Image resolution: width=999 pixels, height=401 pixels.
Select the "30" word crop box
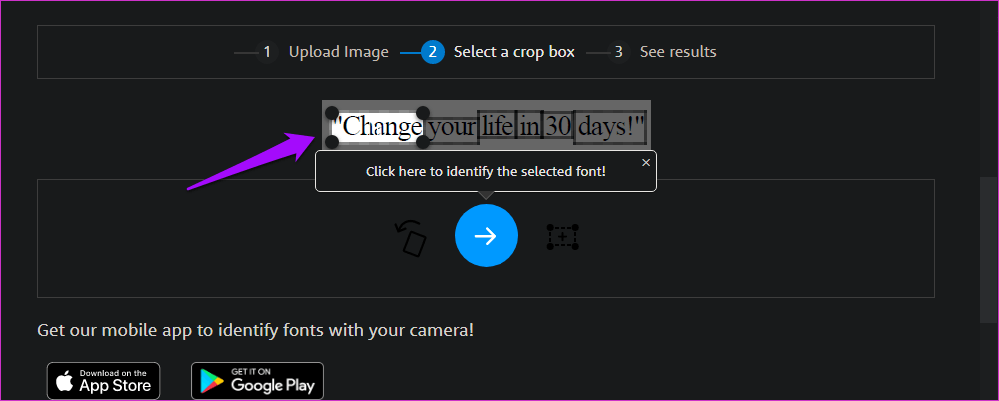pos(558,128)
